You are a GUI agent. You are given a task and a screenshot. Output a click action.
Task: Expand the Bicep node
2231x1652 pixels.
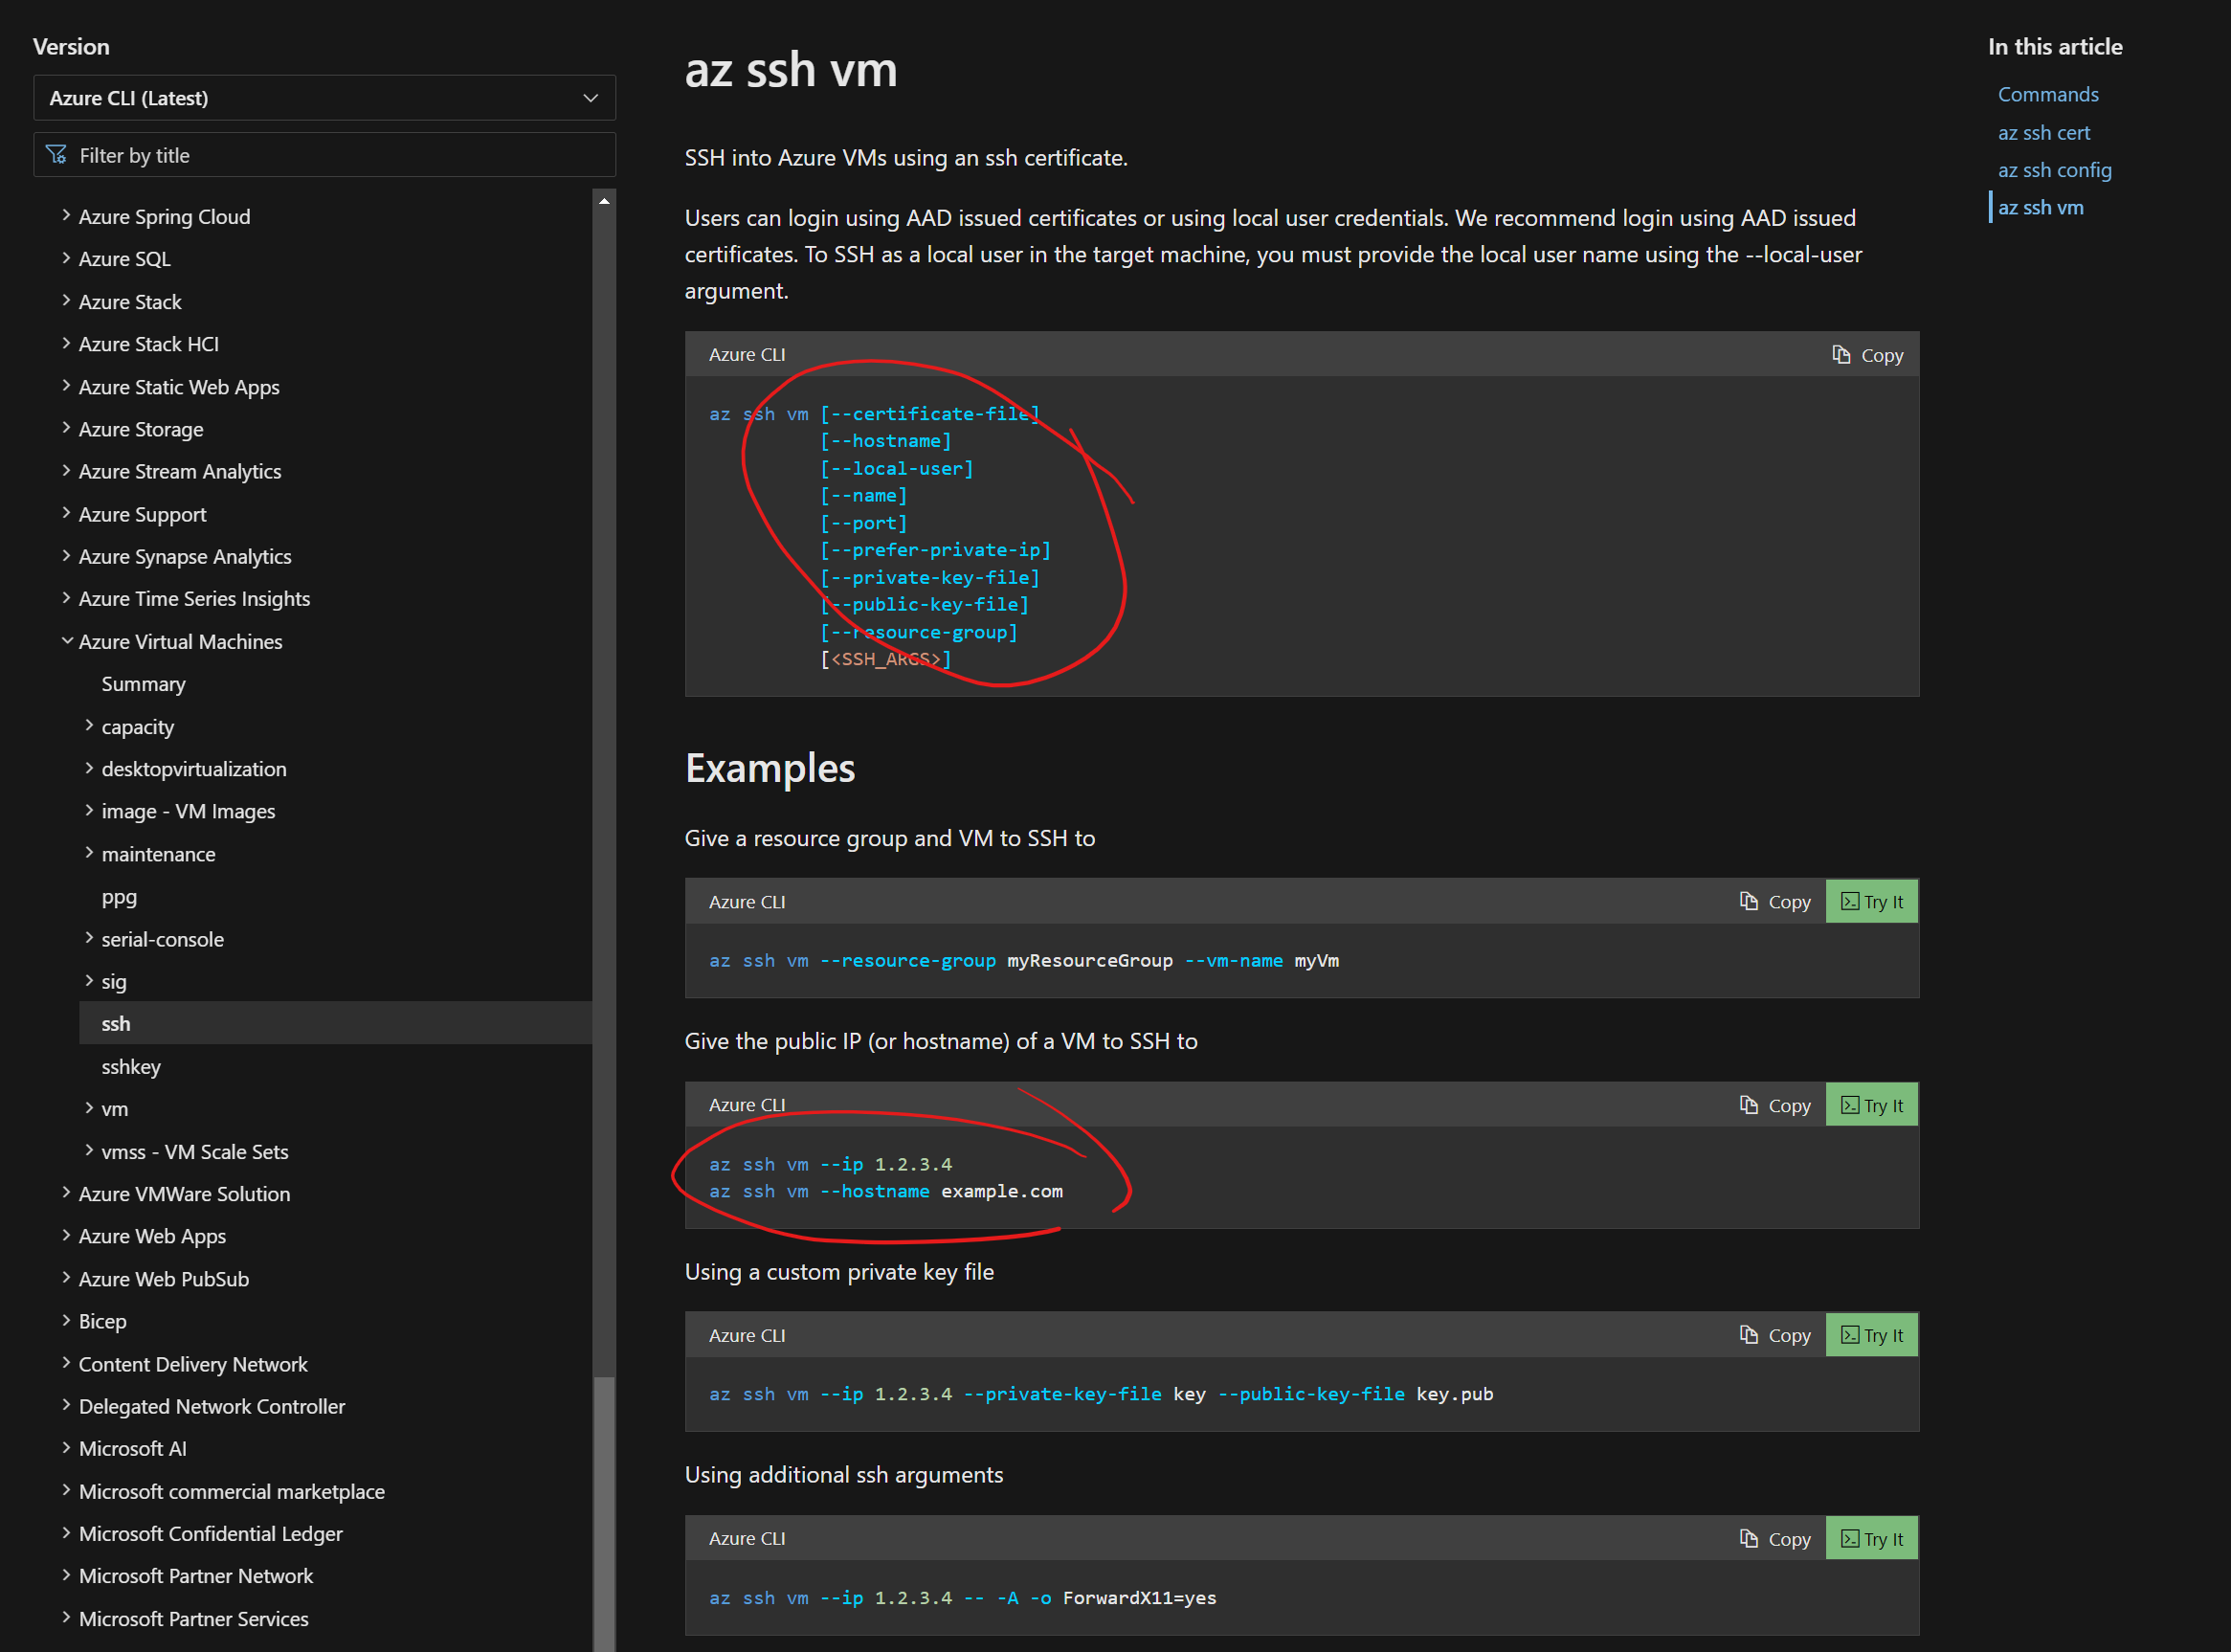click(x=66, y=1321)
